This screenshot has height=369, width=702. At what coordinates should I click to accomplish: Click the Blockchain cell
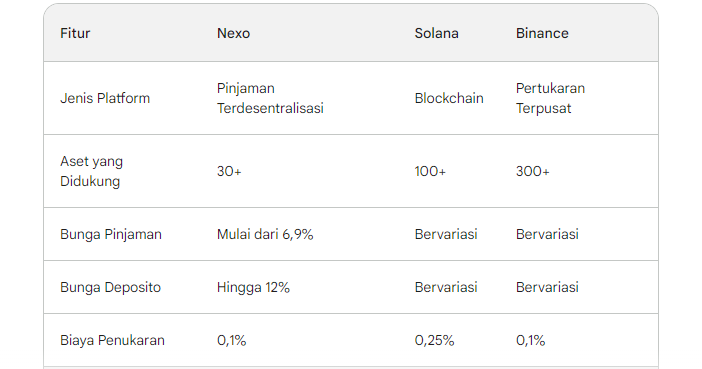449,98
